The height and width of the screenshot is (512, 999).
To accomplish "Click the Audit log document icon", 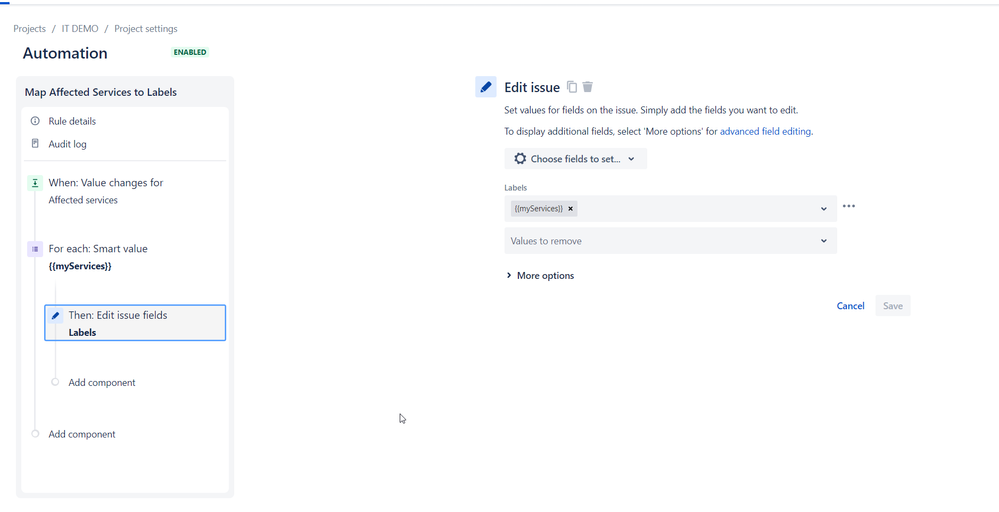I will point(35,144).
